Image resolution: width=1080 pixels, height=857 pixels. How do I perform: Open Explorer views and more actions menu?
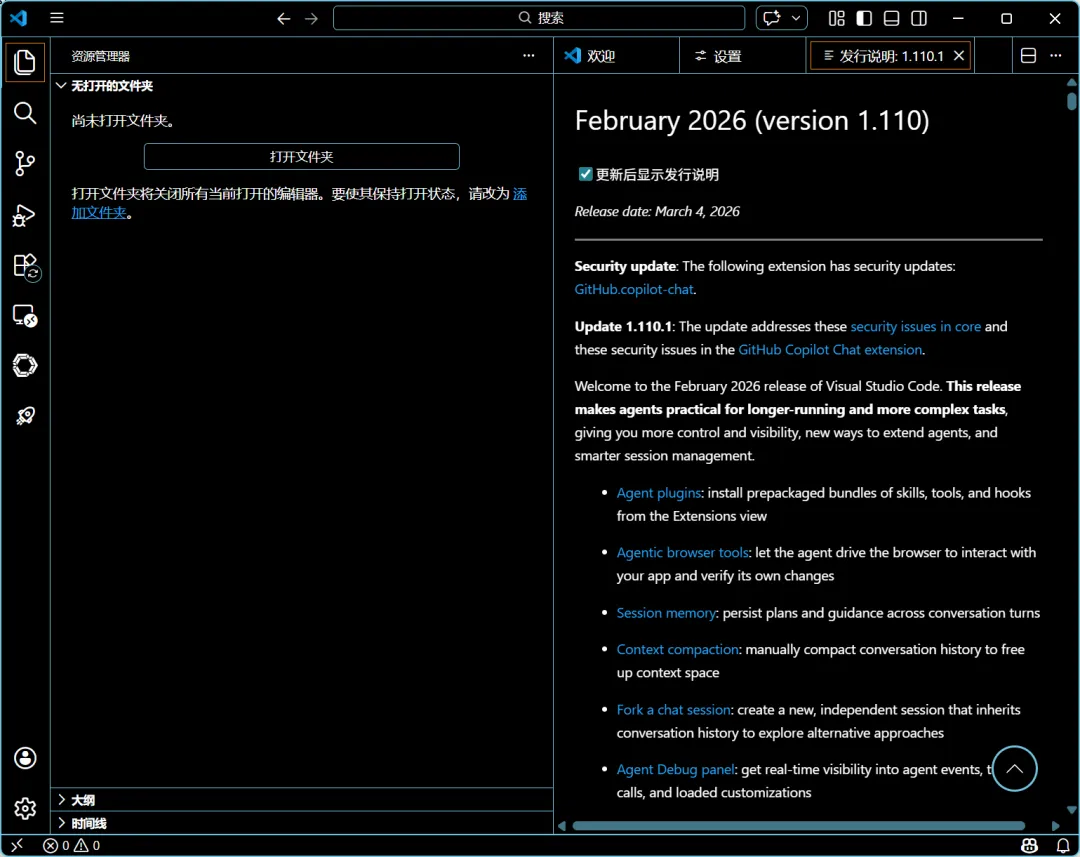[x=528, y=56]
